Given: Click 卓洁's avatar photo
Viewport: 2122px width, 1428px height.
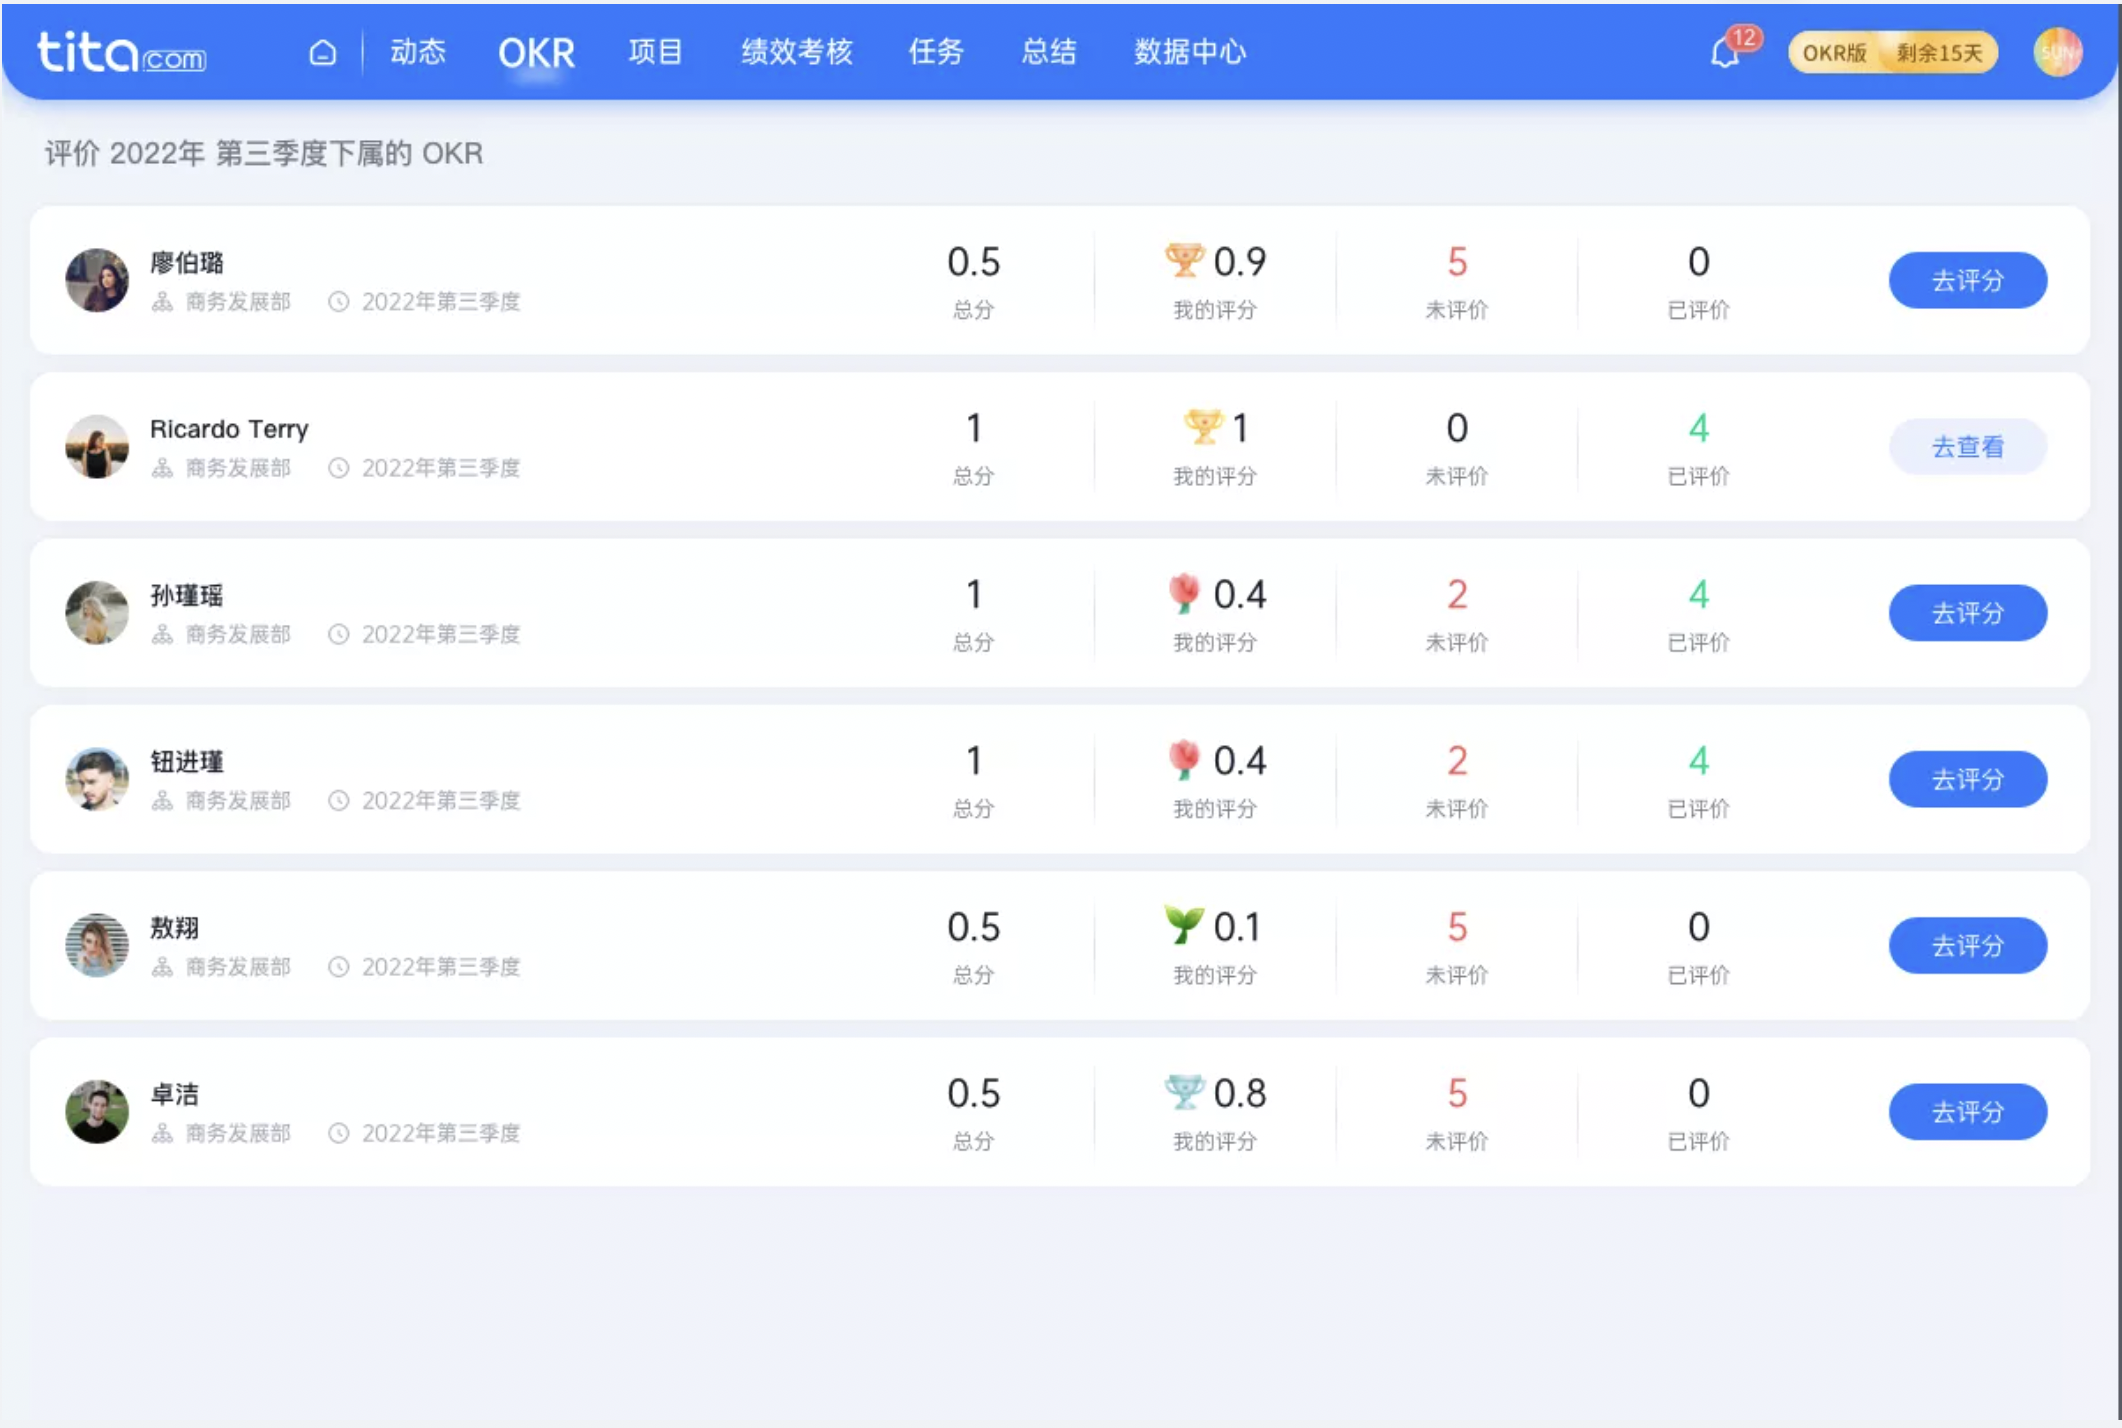Looking at the screenshot, I should coord(97,1110).
